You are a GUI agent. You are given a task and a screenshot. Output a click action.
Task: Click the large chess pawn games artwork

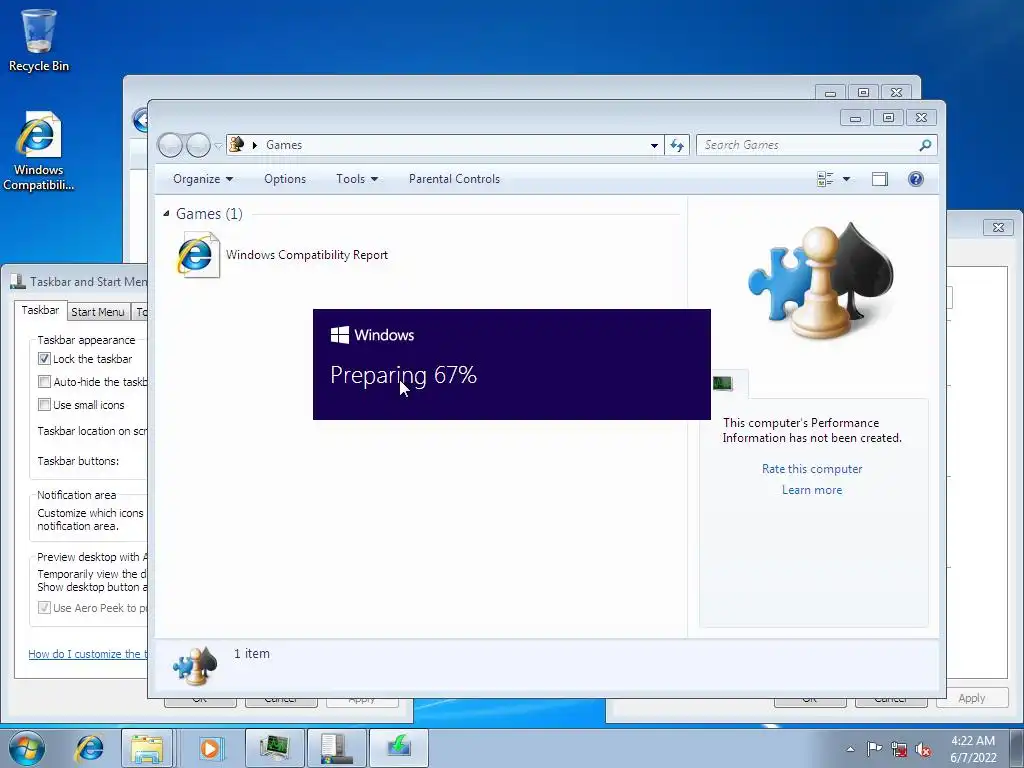[x=822, y=281]
